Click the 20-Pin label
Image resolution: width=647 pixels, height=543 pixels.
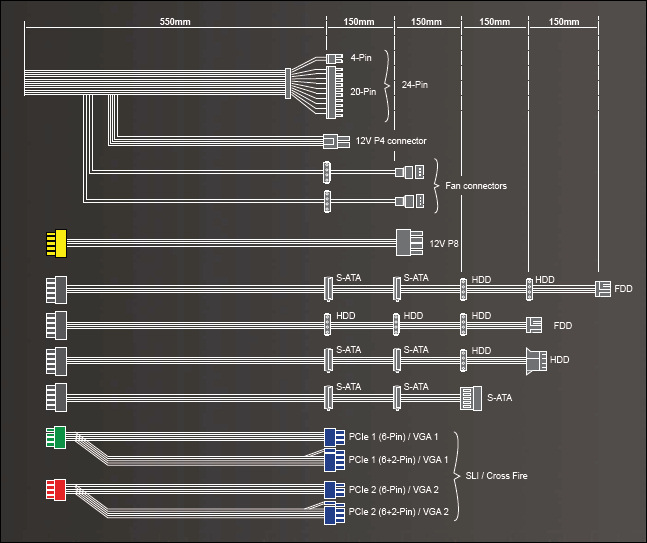pyautogui.click(x=363, y=91)
